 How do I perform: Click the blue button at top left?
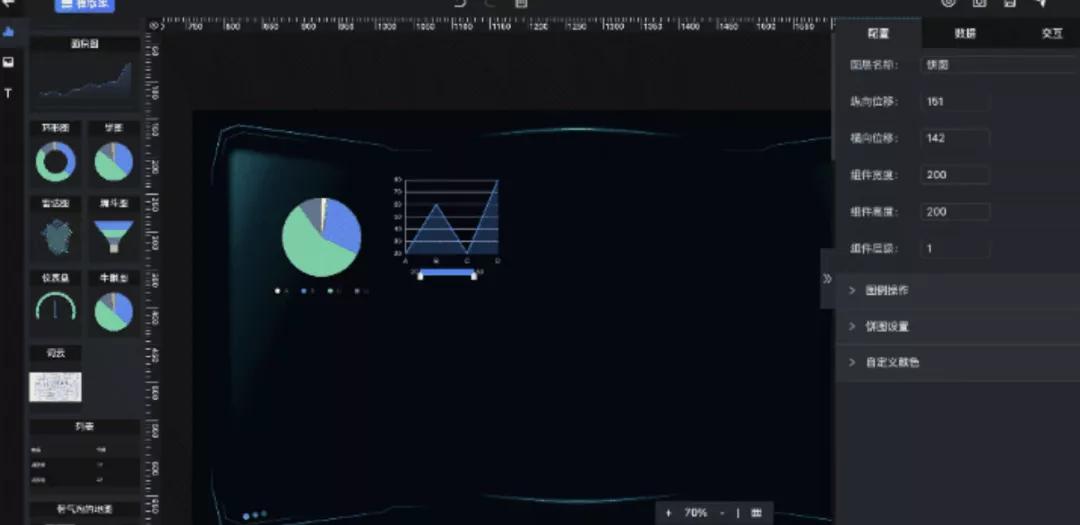tap(84, 5)
